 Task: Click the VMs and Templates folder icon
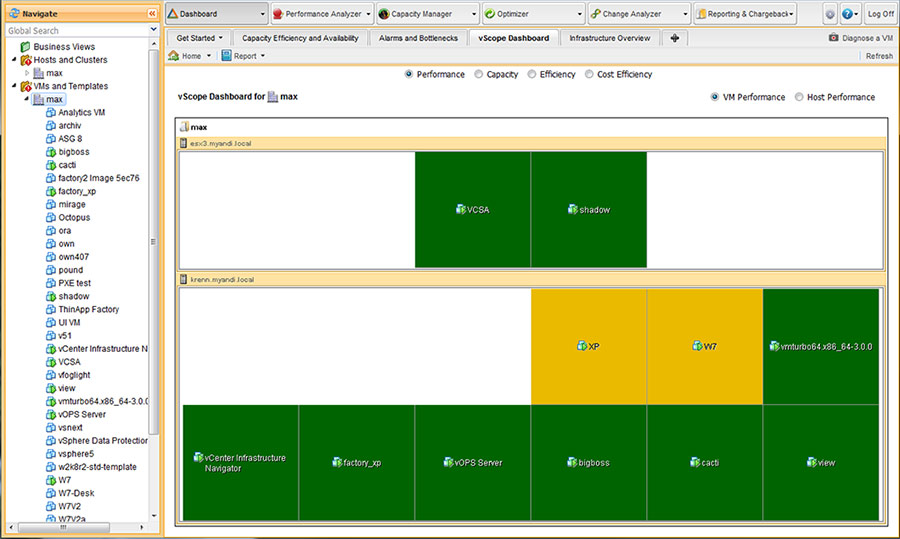26,86
